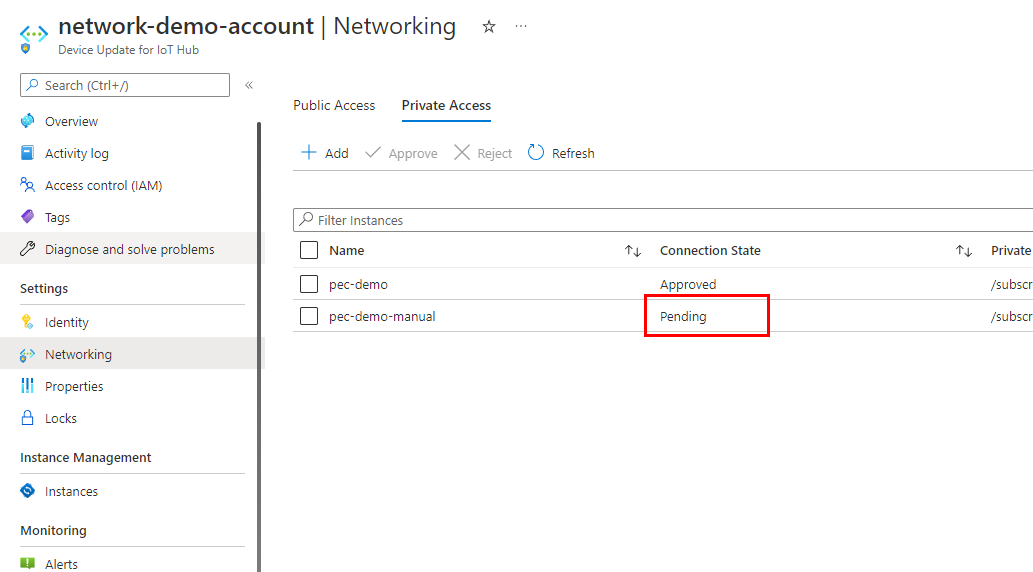The width and height of the screenshot is (1033, 572).
Task: Sort the table by the Name column arrows
Action: 633,251
